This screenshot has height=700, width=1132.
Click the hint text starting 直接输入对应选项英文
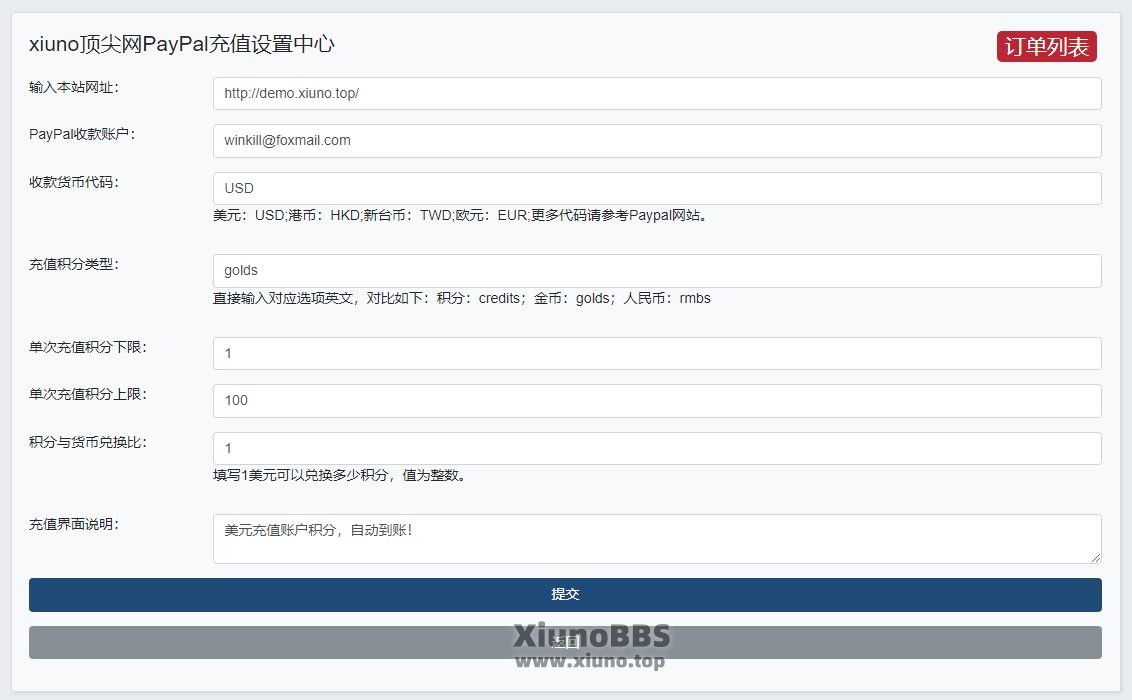(x=462, y=298)
